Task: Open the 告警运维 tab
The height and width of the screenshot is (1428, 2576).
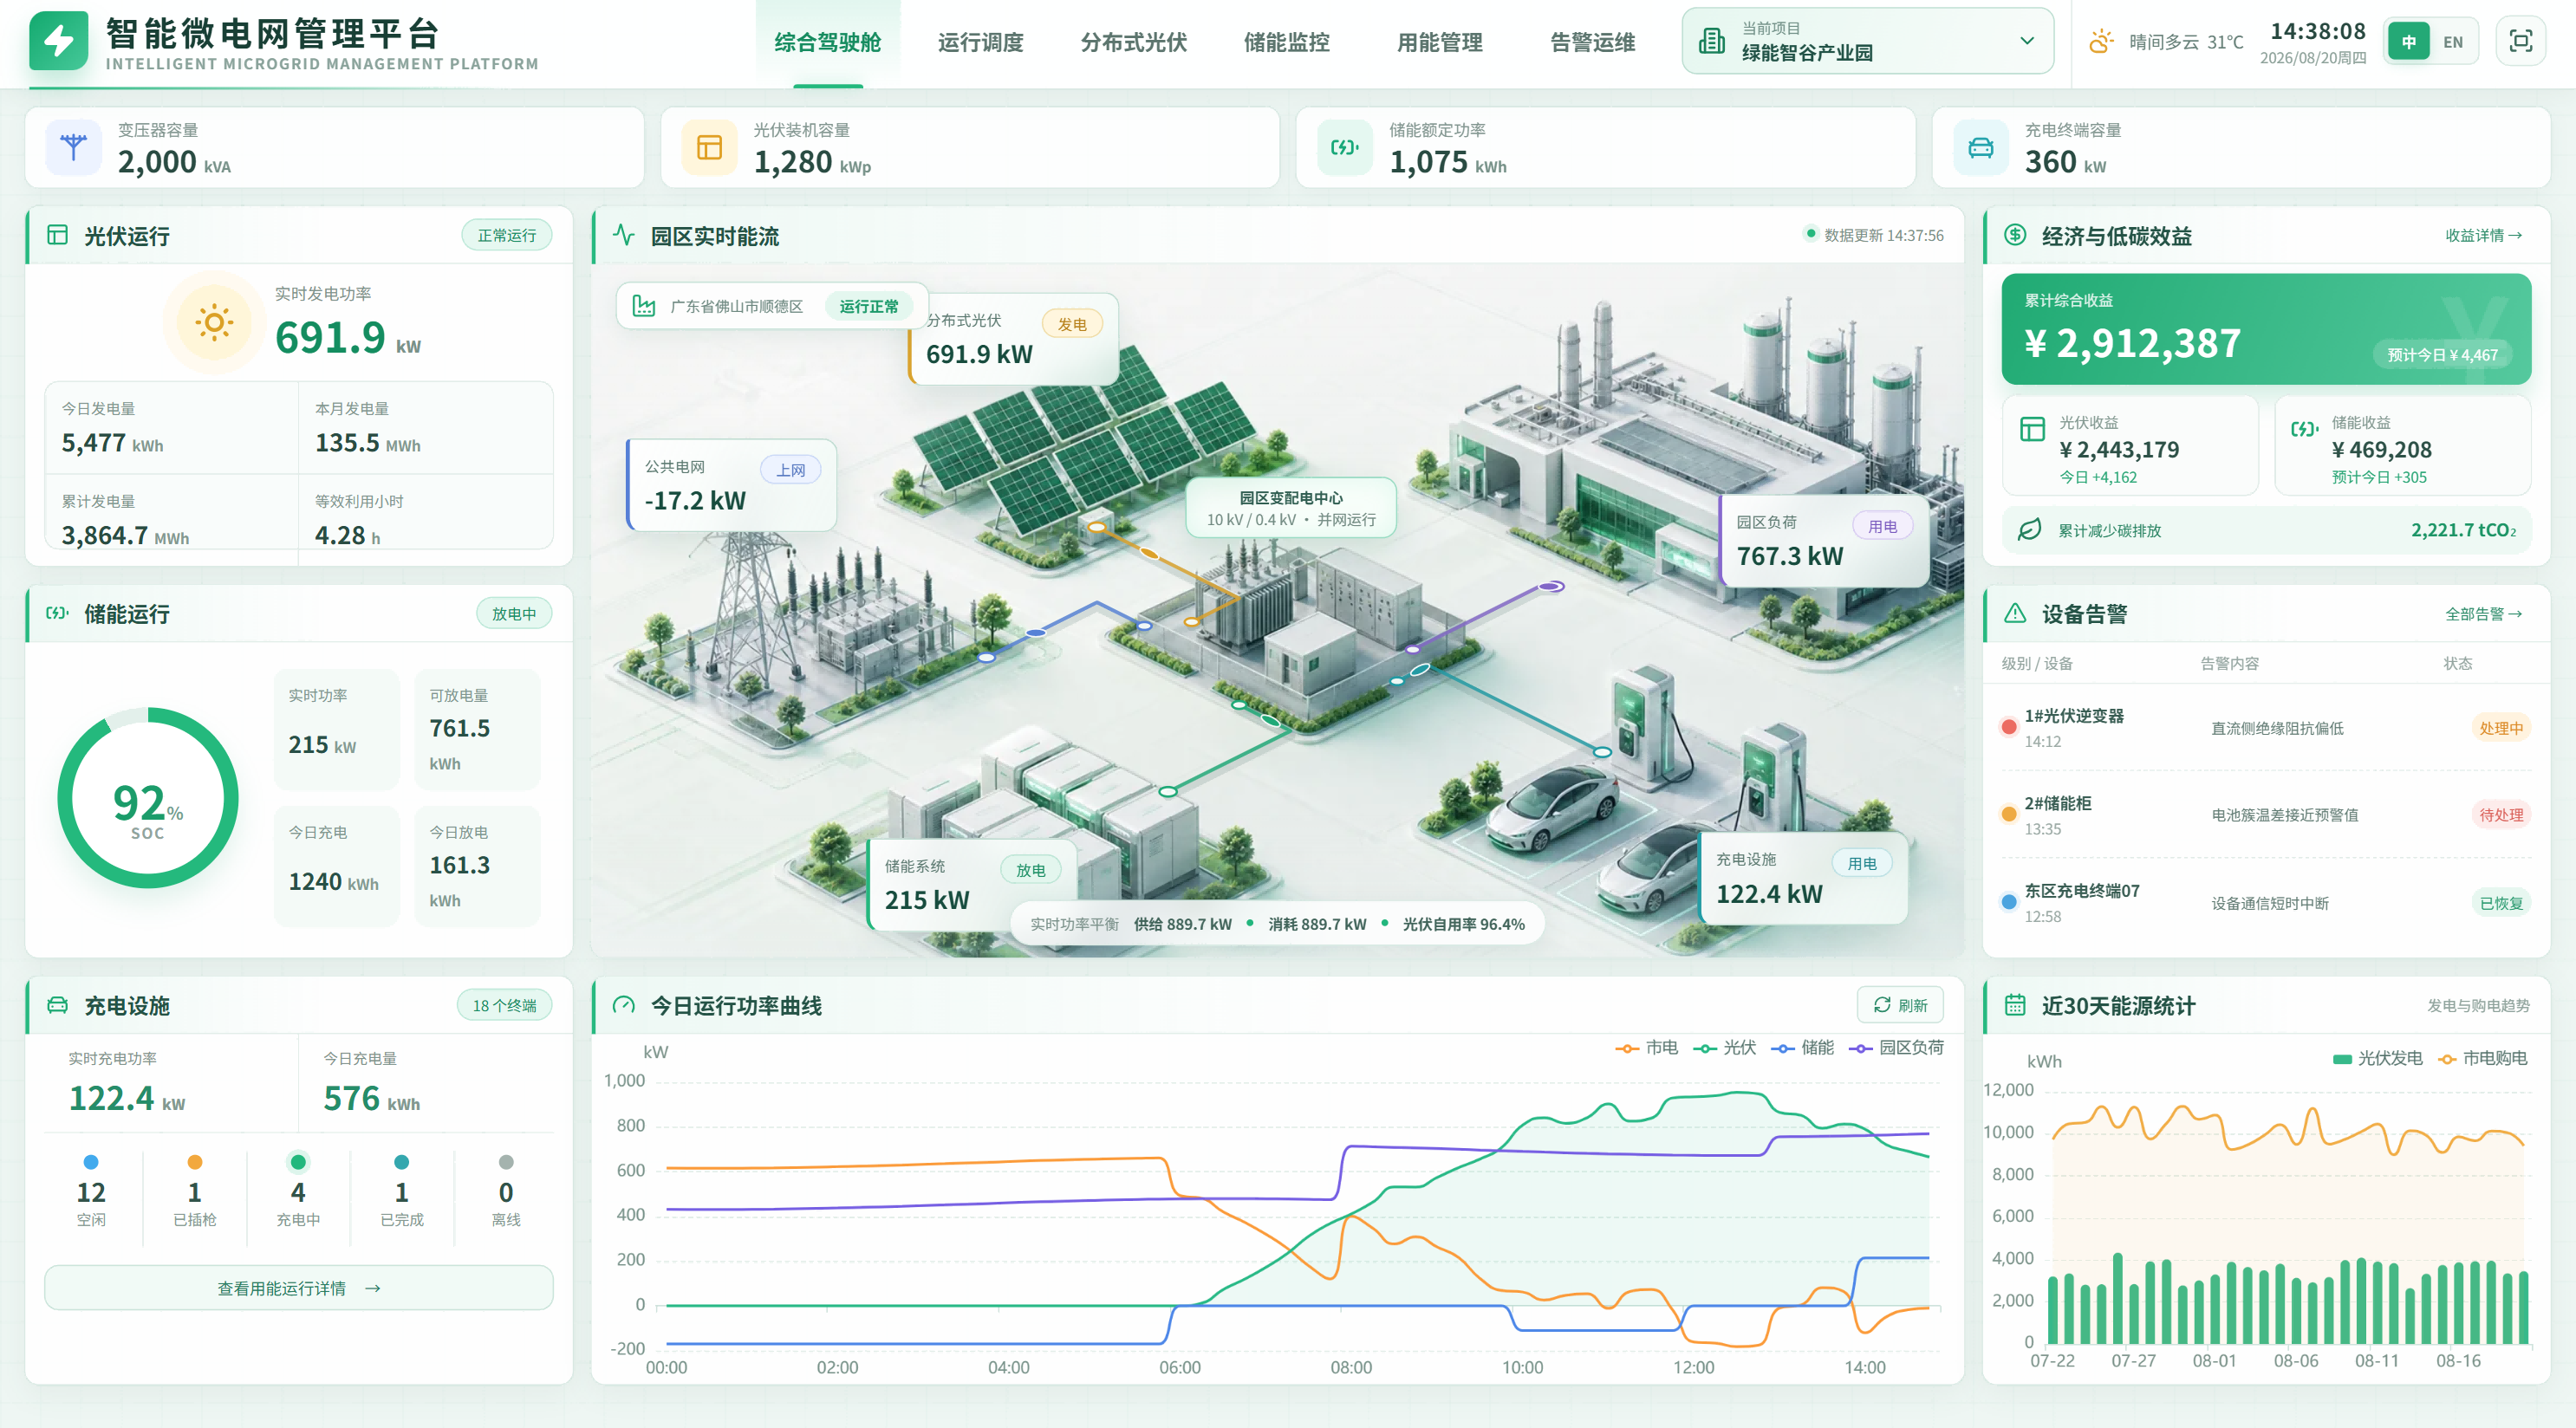Action: tap(1592, 42)
